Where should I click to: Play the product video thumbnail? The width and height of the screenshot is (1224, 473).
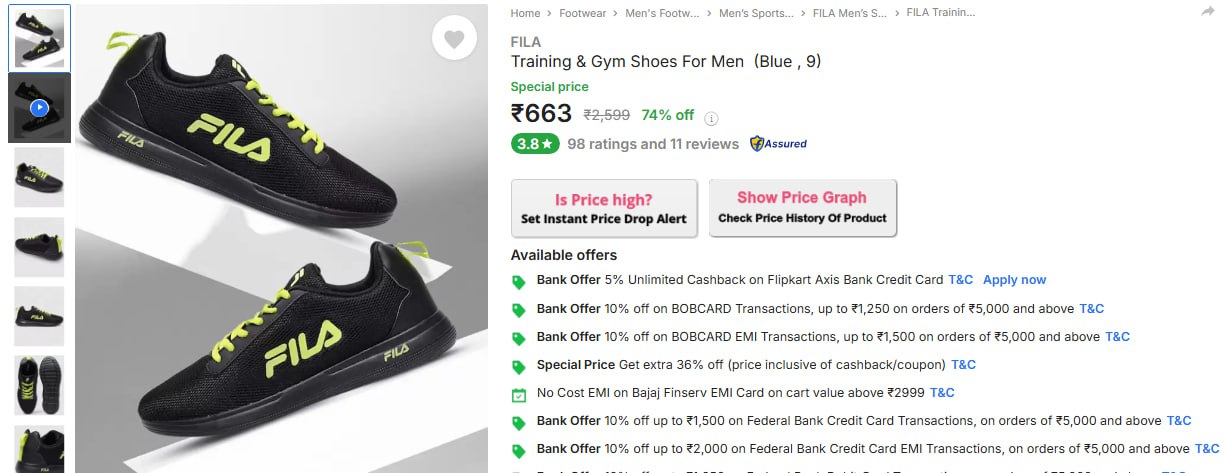[39, 107]
